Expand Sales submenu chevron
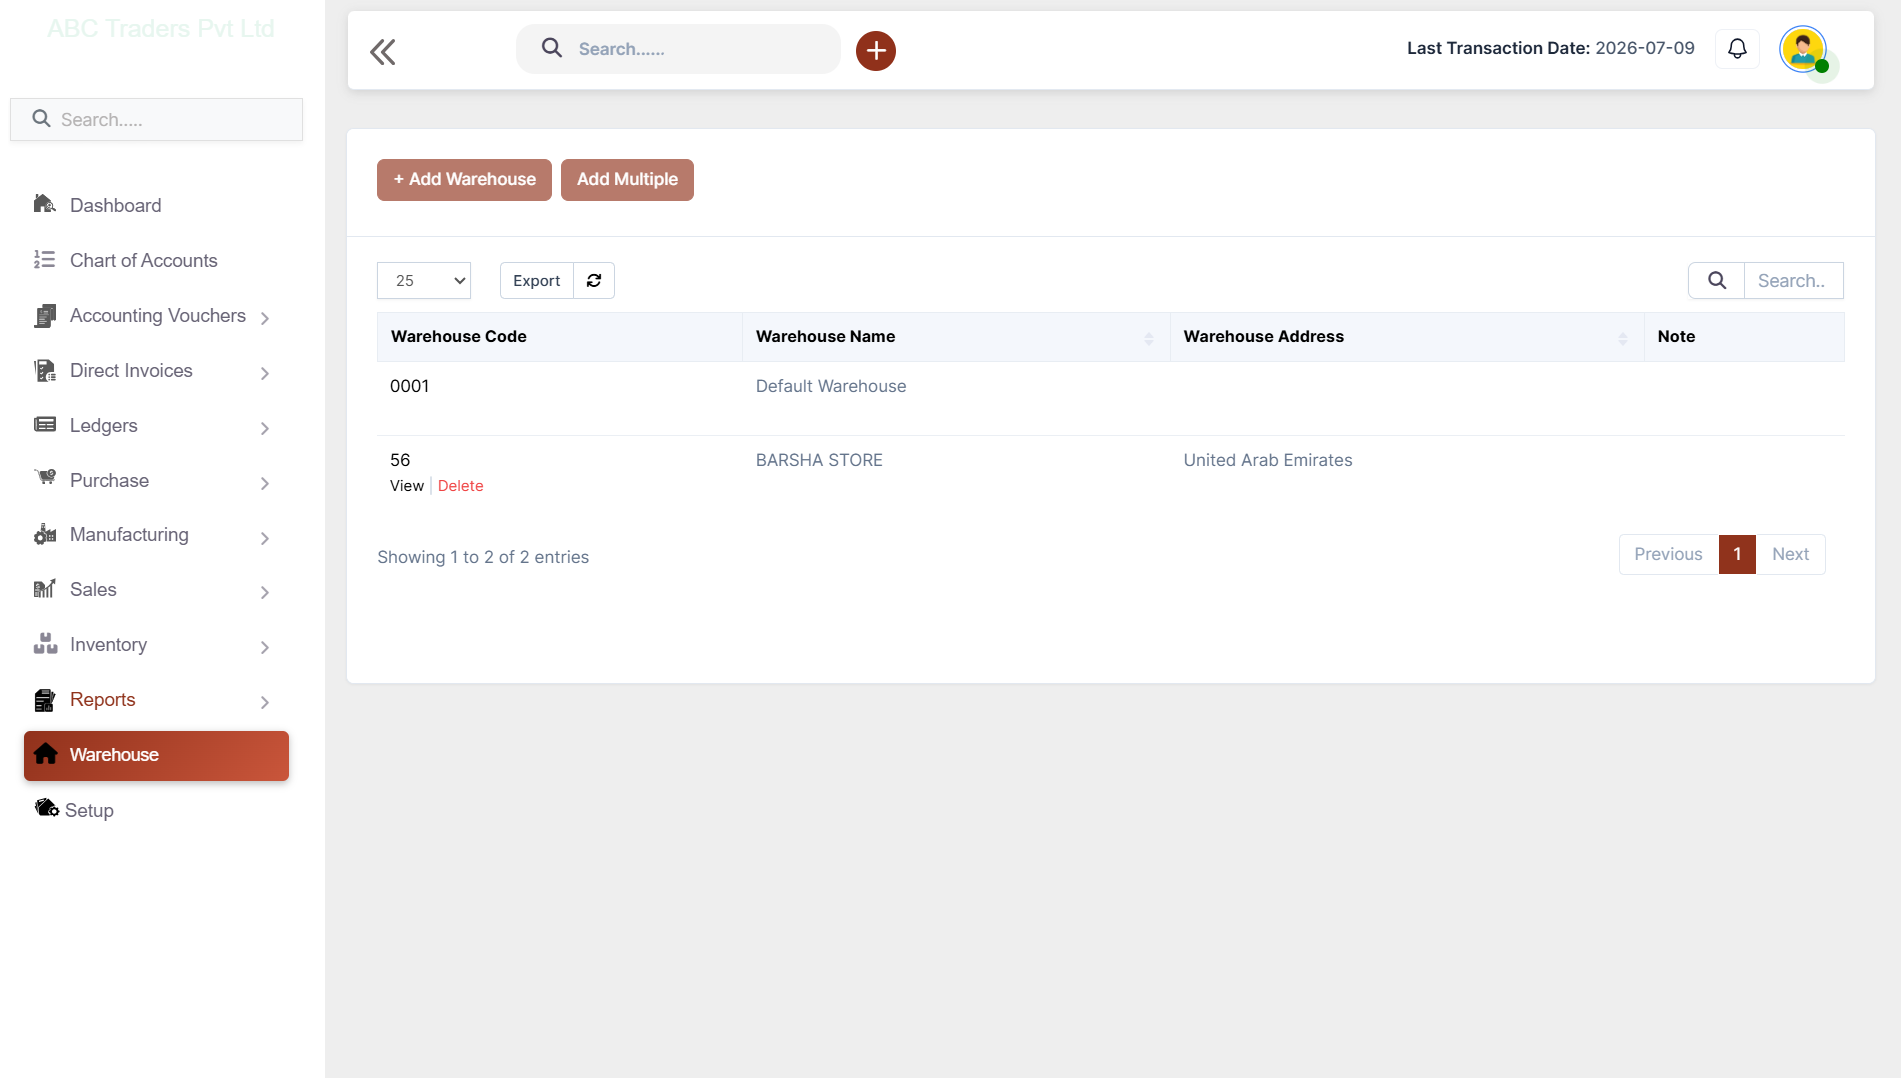1901x1078 pixels. point(265,592)
